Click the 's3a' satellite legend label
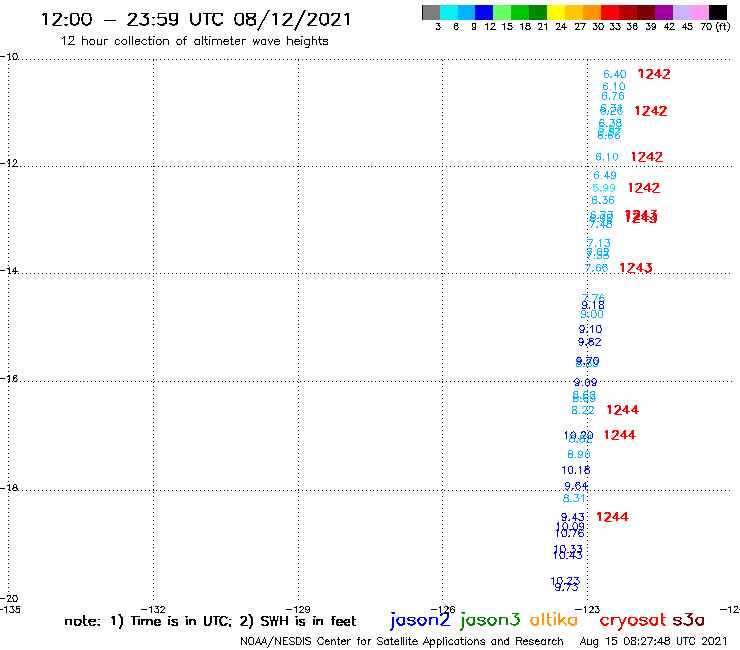The height and width of the screenshot is (650, 740). pyautogui.click(x=688, y=620)
